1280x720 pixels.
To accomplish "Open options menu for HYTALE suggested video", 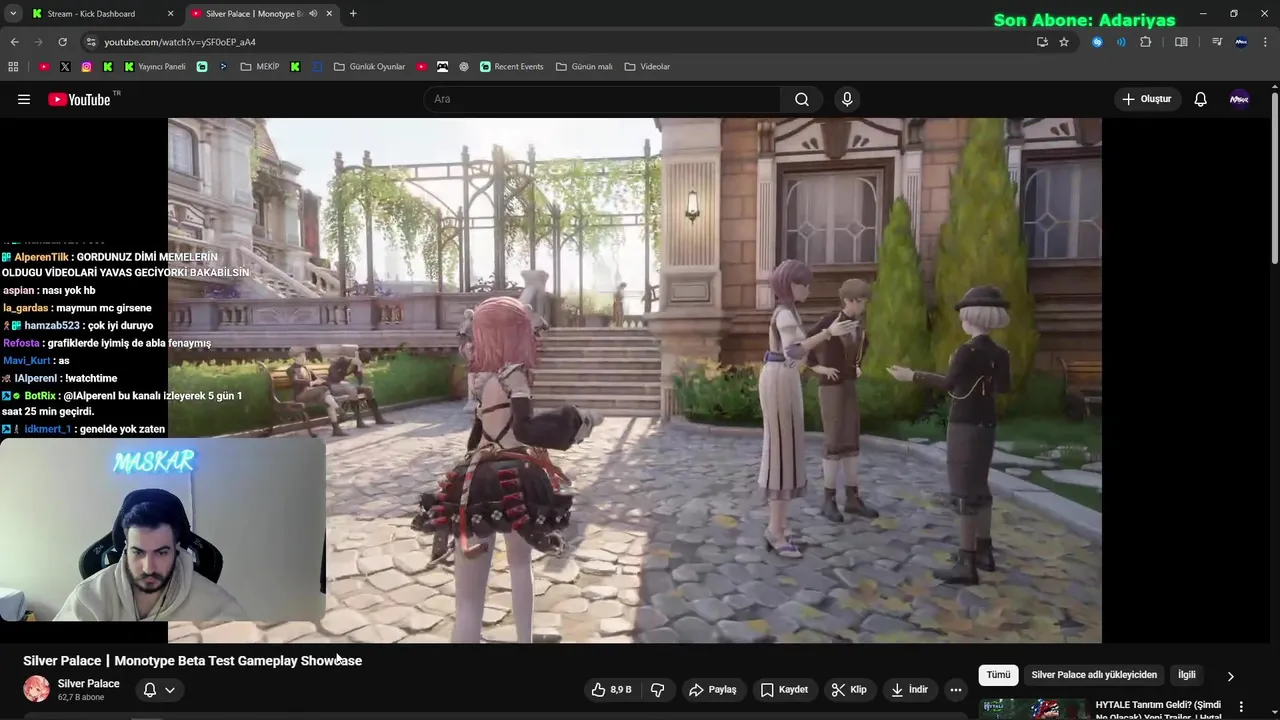I will click(1241, 707).
